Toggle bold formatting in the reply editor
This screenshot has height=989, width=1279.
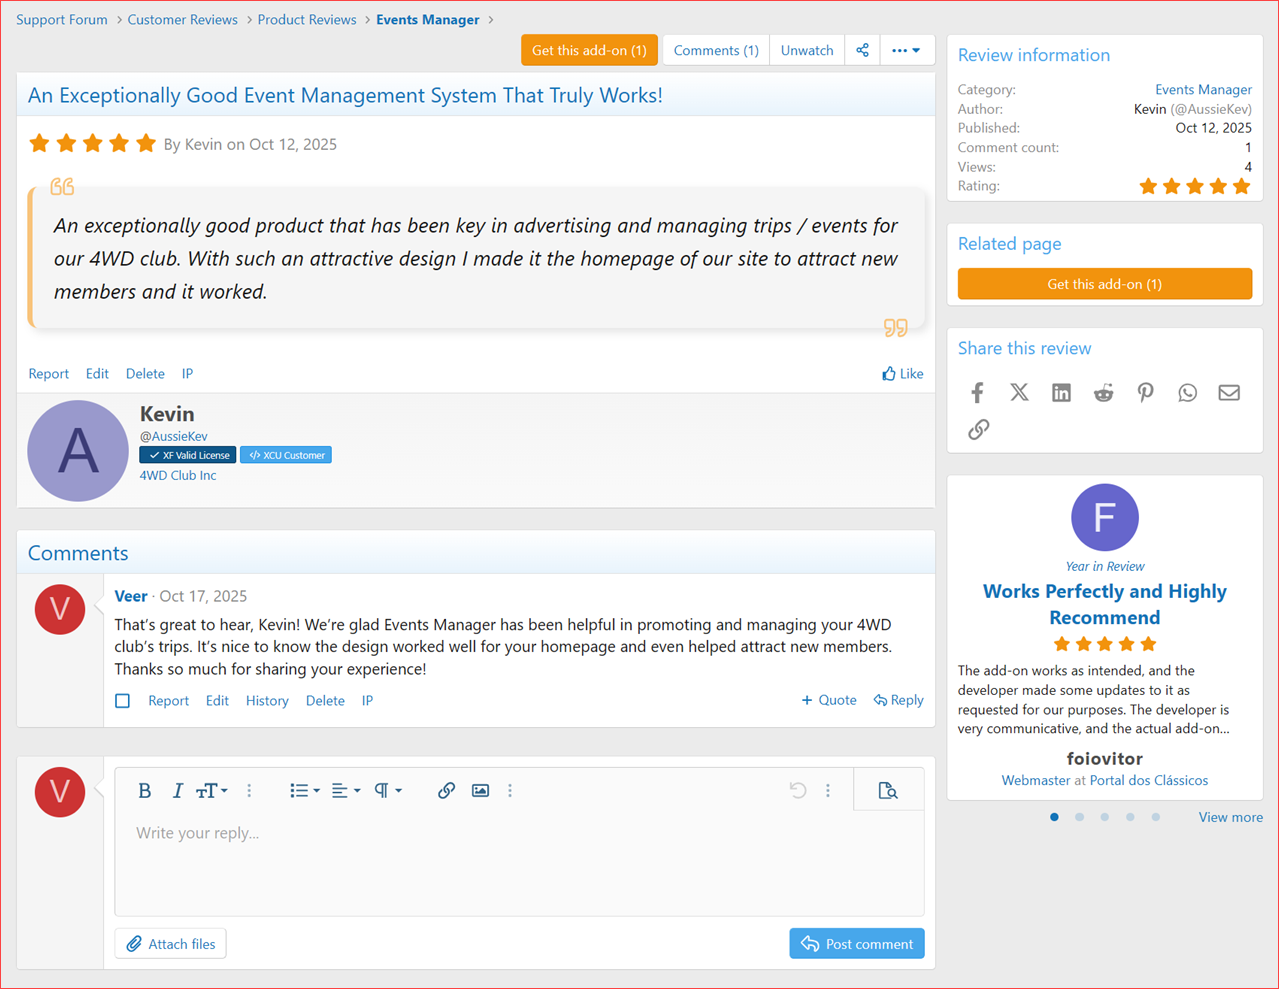(144, 790)
